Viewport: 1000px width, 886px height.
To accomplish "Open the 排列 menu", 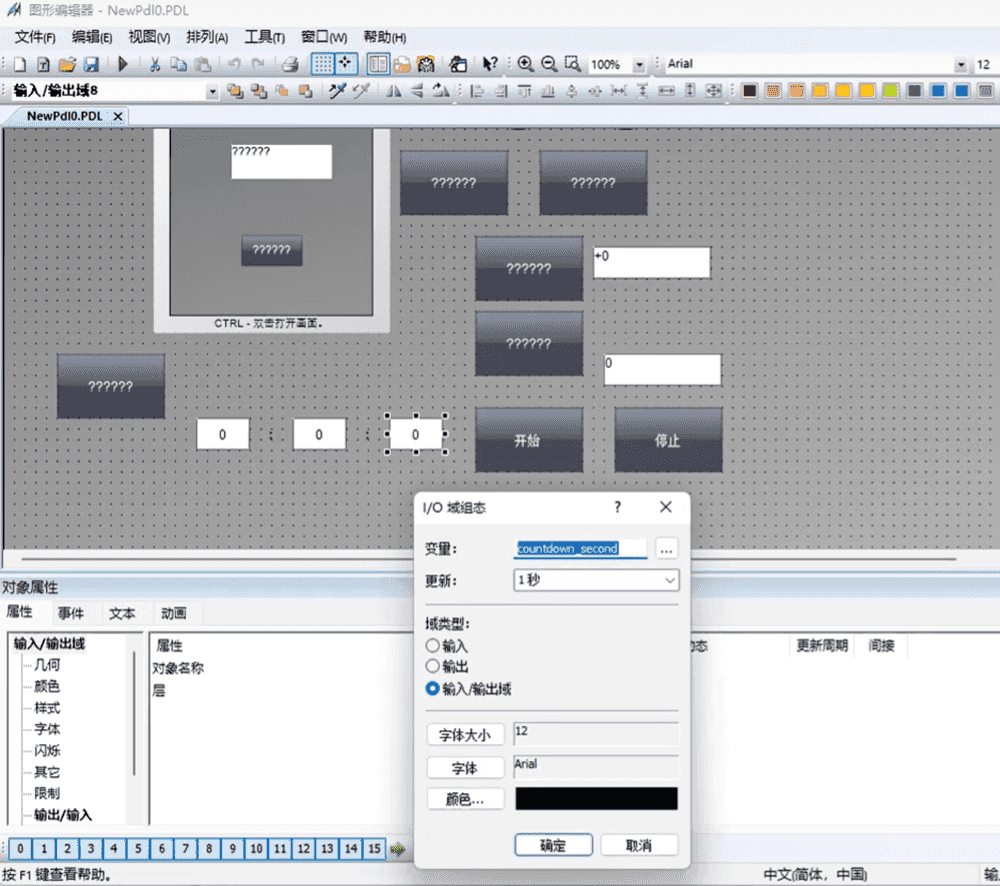I will click(x=207, y=37).
